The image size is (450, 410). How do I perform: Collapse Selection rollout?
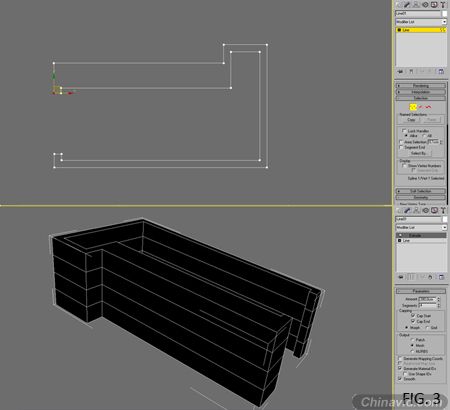(x=421, y=98)
